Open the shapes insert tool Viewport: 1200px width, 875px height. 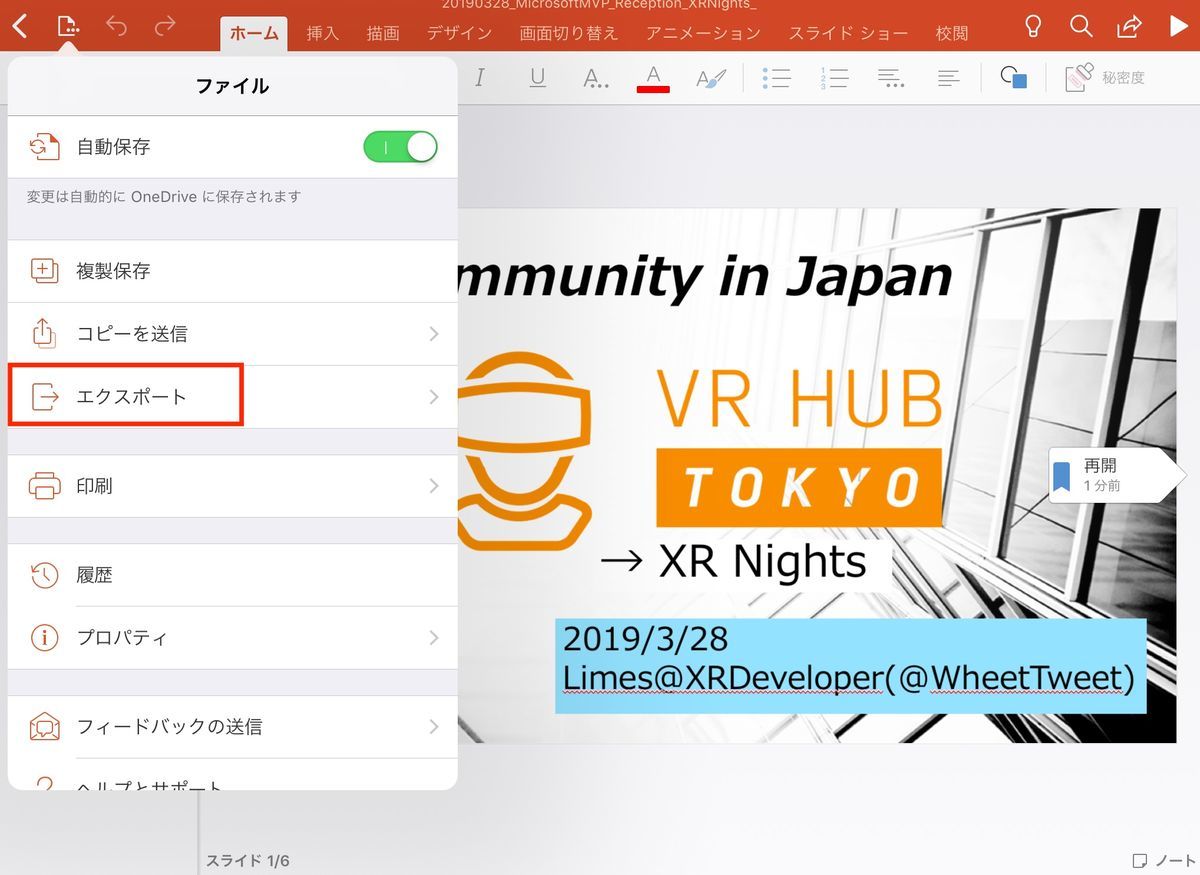click(x=1014, y=78)
